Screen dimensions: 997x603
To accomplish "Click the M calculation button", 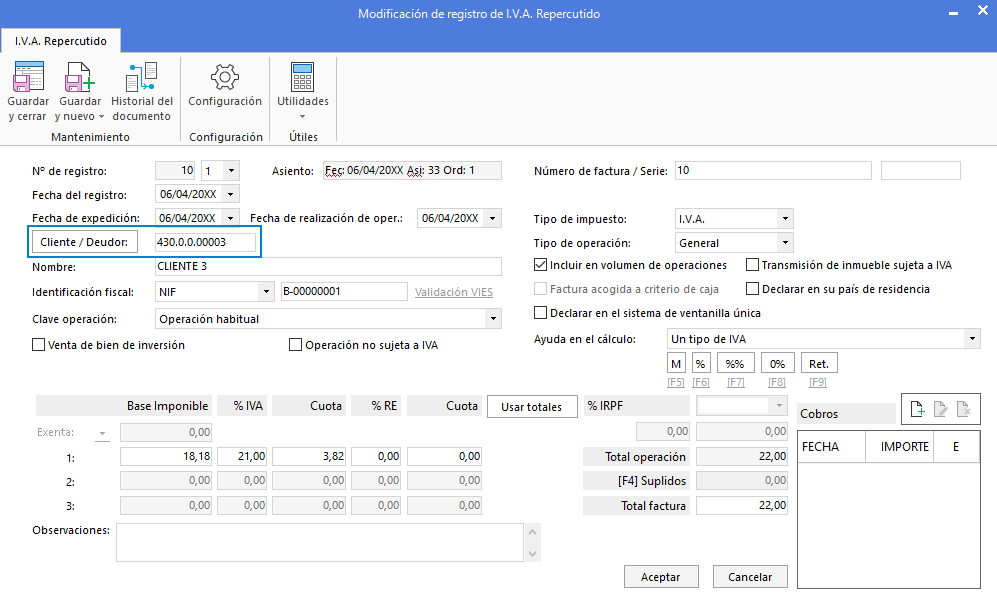I will coord(676,364).
